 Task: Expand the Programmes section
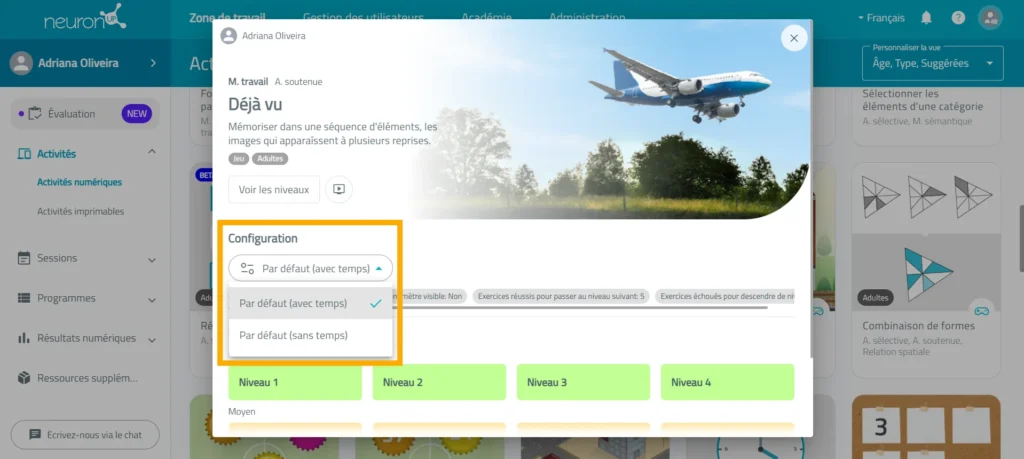pyautogui.click(x=152, y=300)
